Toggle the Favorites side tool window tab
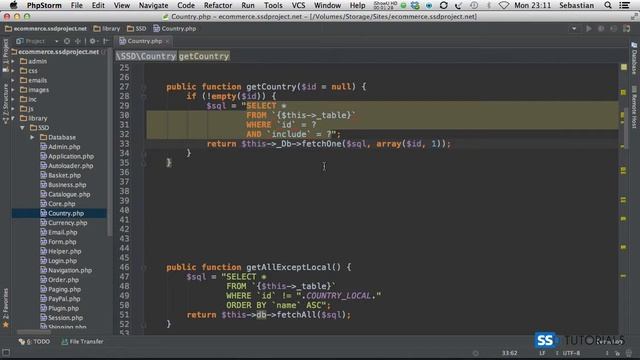Image resolution: width=640 pixels, height=360 pixels. pyautogui.click(x=5, y=308)
